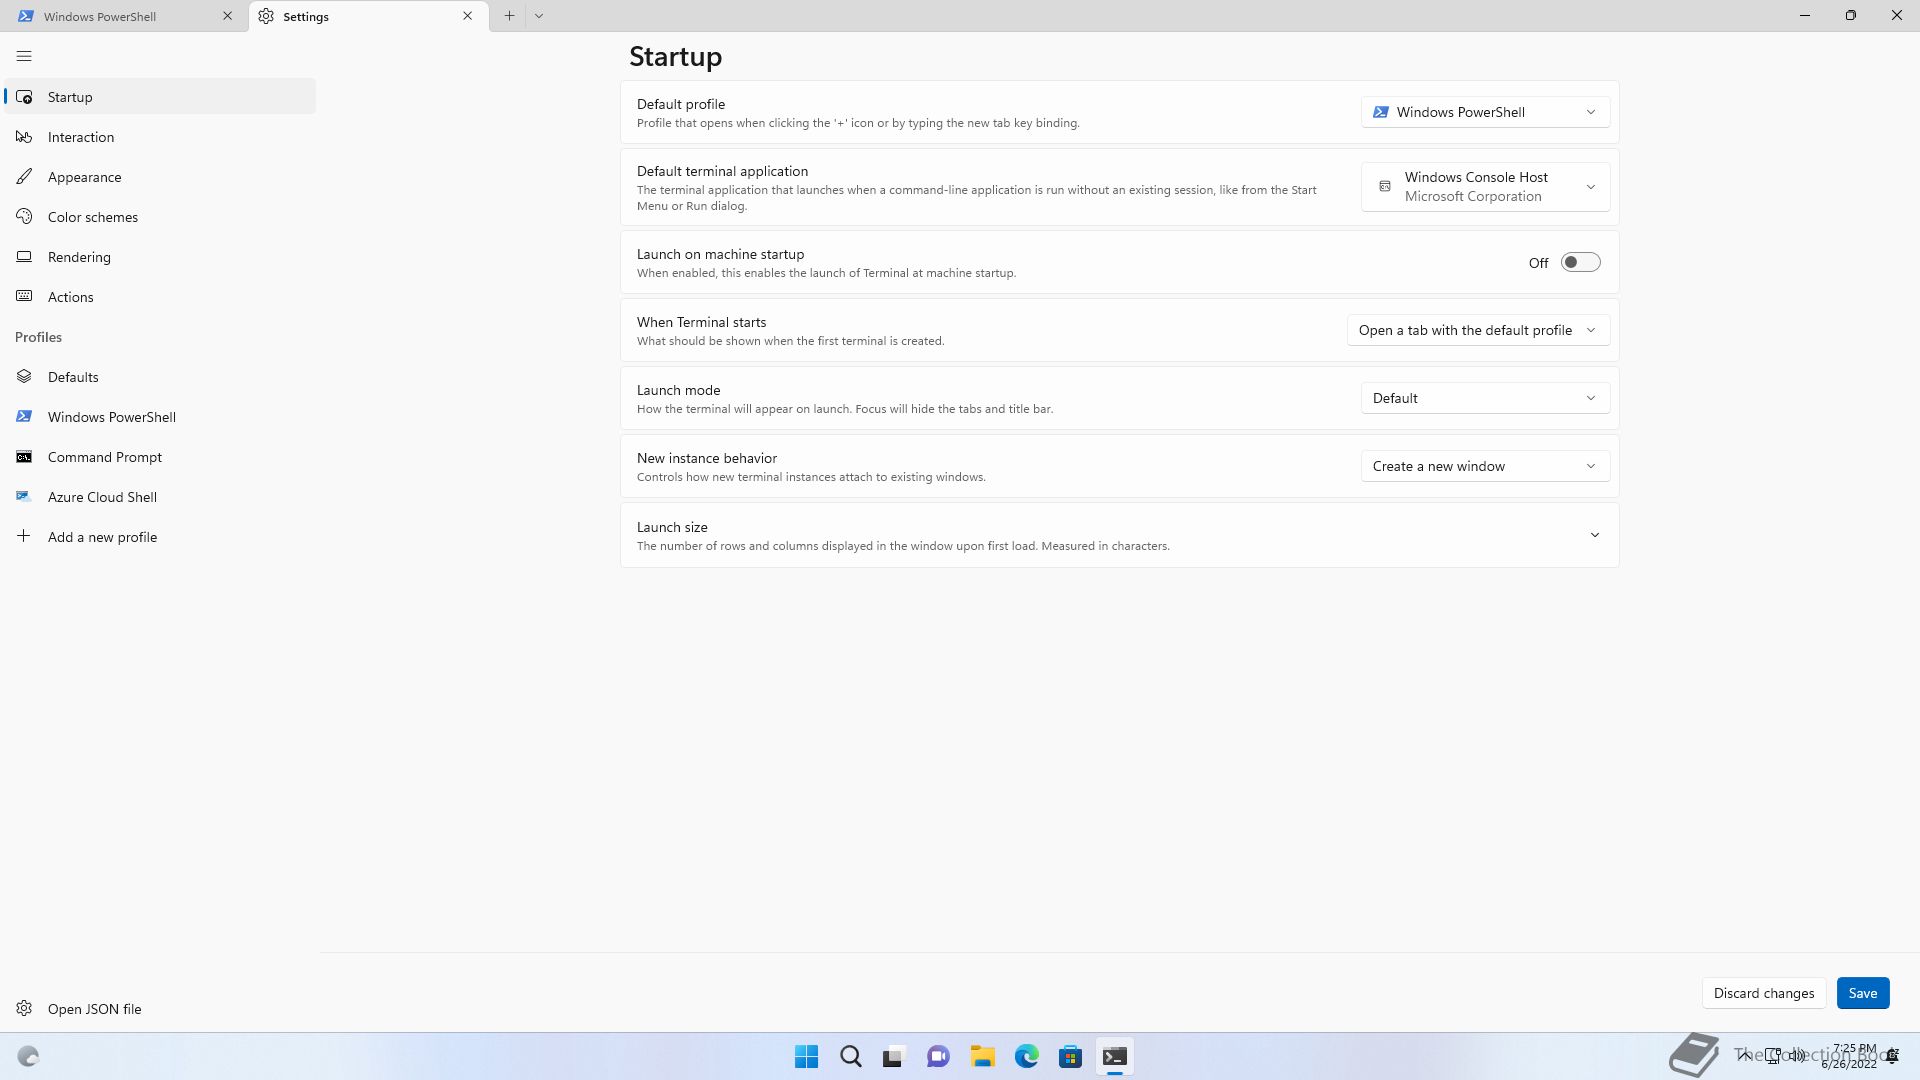The height and width of the screenshot is (1080, 1920).
Task: Open Command Prompt profile settings
Action: (160, 457)
